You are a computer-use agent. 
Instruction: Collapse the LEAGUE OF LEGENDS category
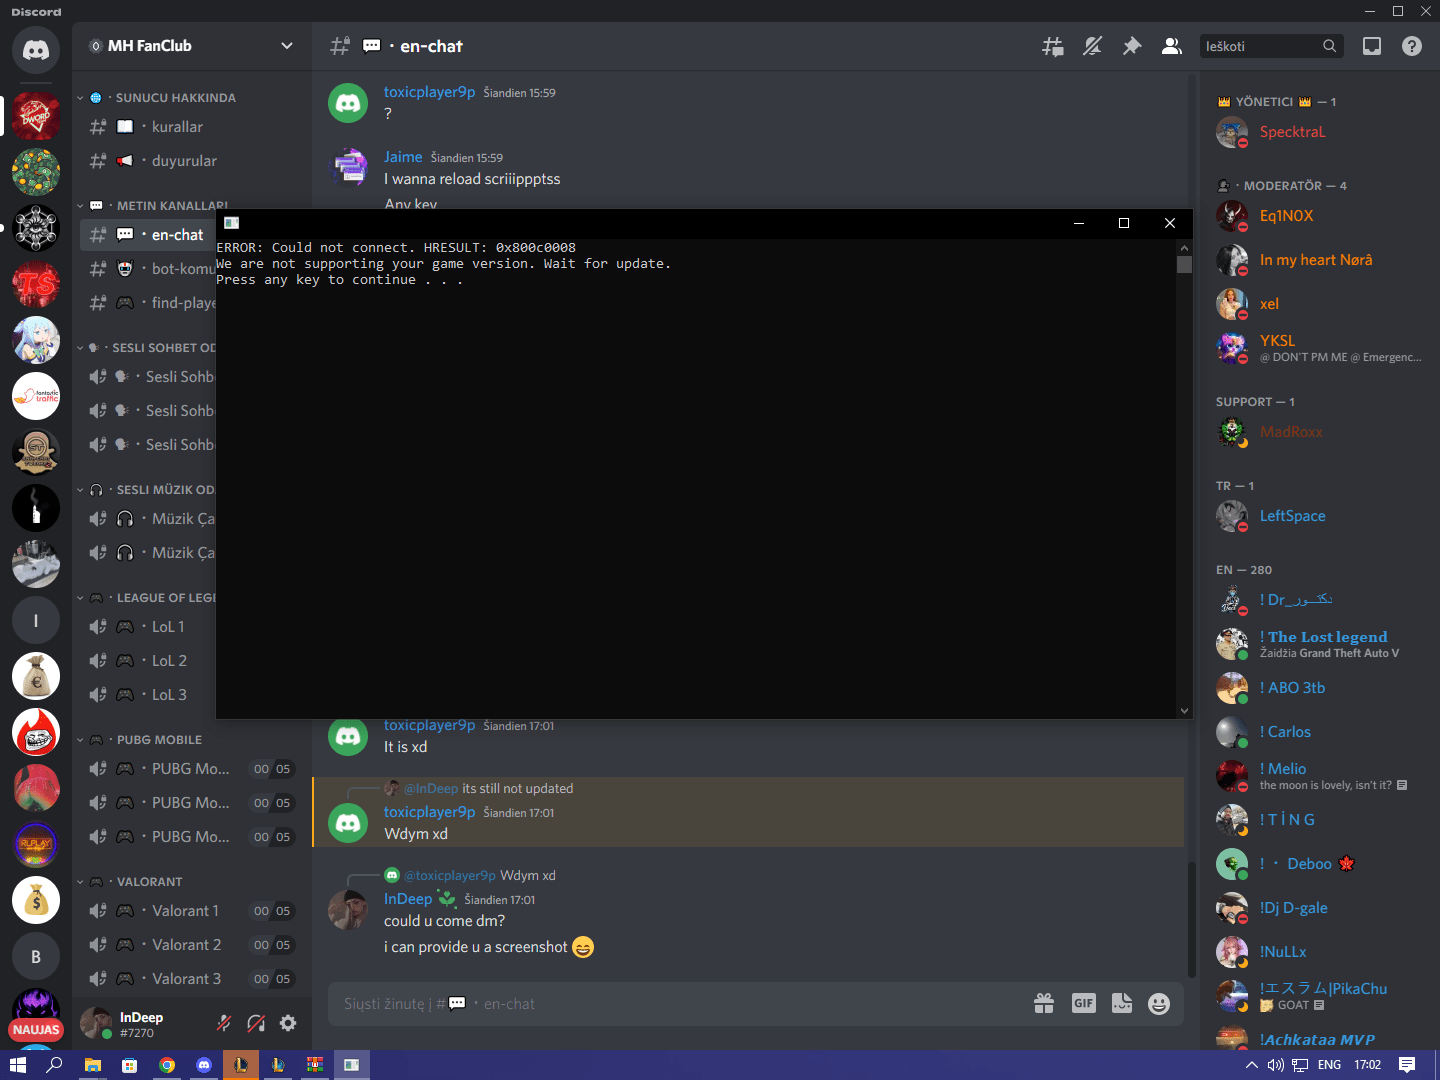pyautogui.click(x=146, y=598)
